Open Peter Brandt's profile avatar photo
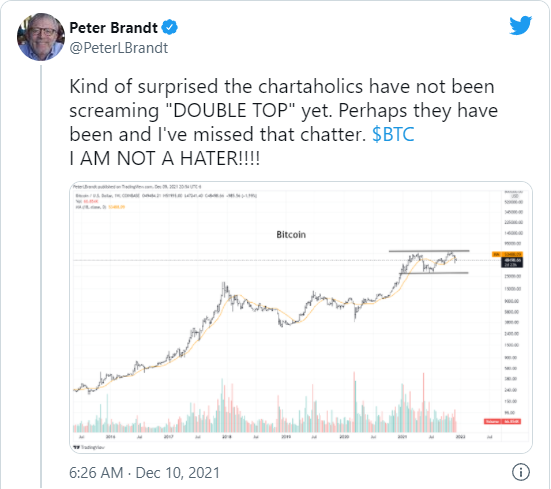 coord(41,37)
